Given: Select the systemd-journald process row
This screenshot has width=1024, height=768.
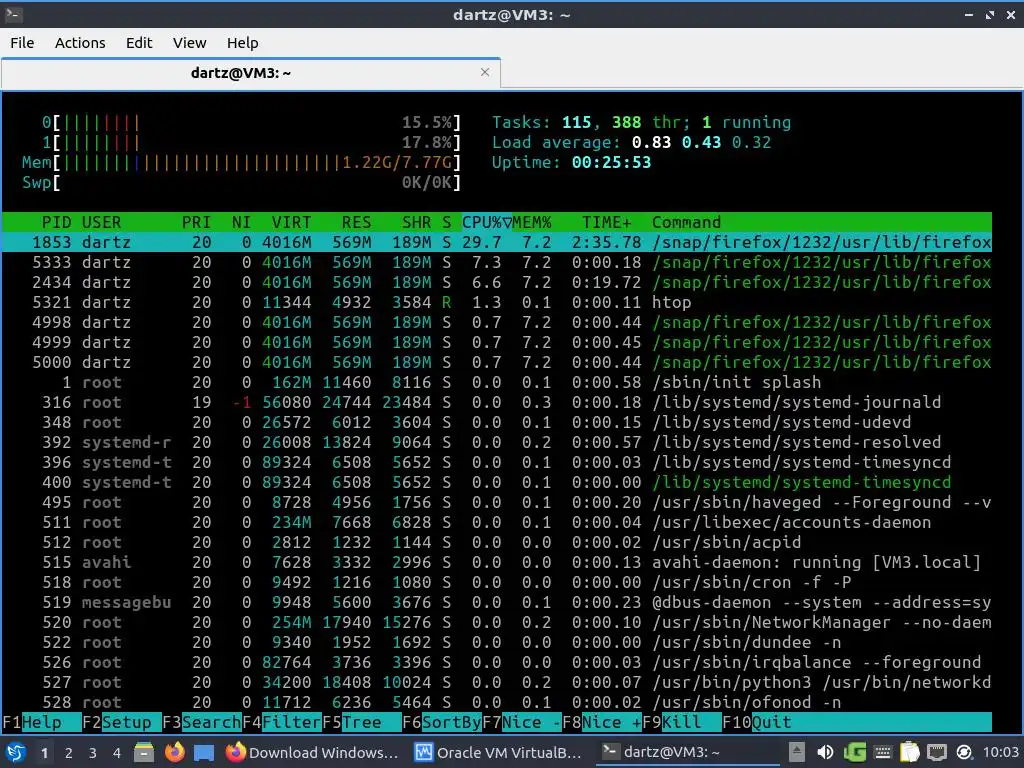Looking at the screenshot, I should click(x=496, y=402).
